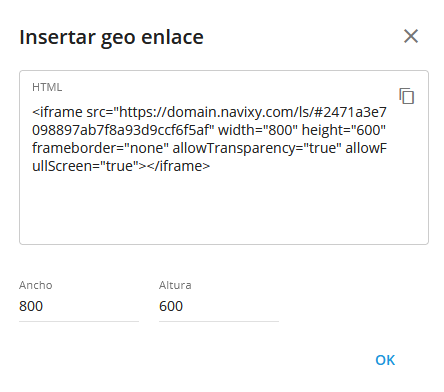The width and height of the screenshot is (444, 392).
Task: Place cursor at frameborder="none" text
Action: 100,148
